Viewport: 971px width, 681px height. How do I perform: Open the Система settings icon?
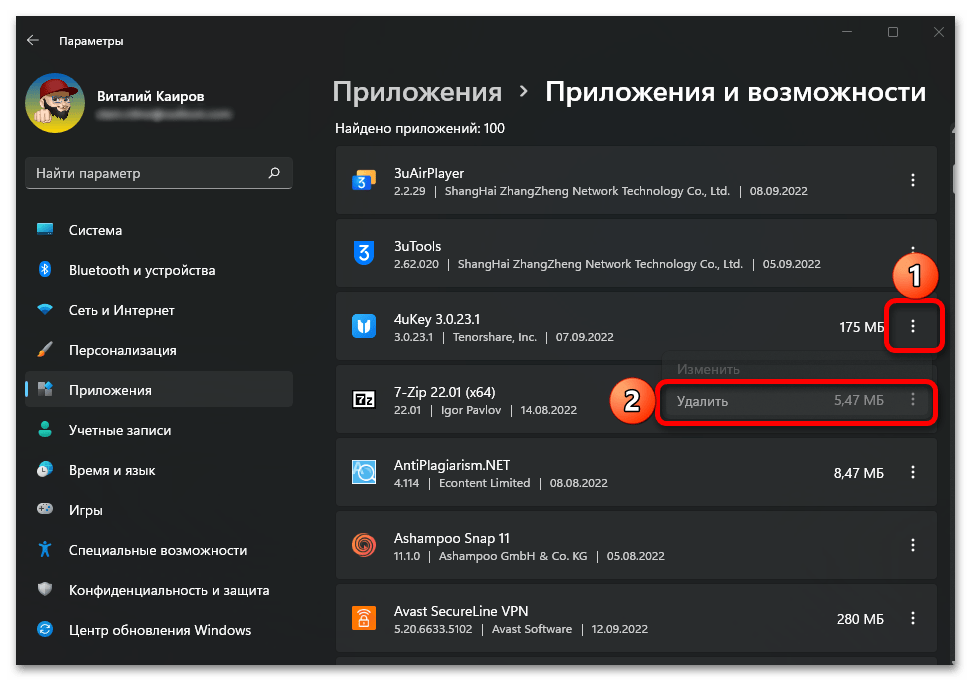45,230
